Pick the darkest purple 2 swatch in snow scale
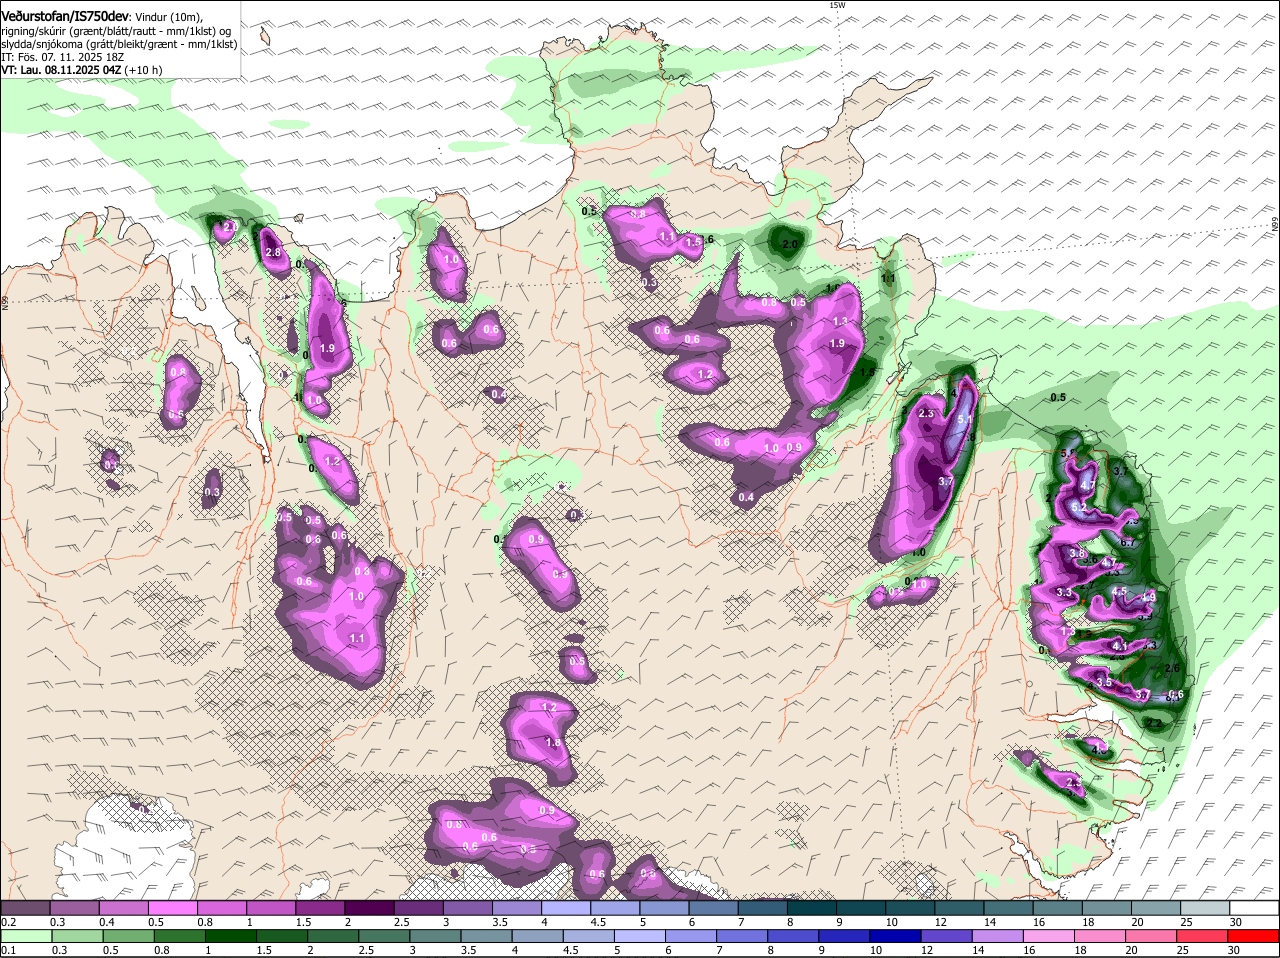Screen dimensions: 1280x958 tap(368, 908)
